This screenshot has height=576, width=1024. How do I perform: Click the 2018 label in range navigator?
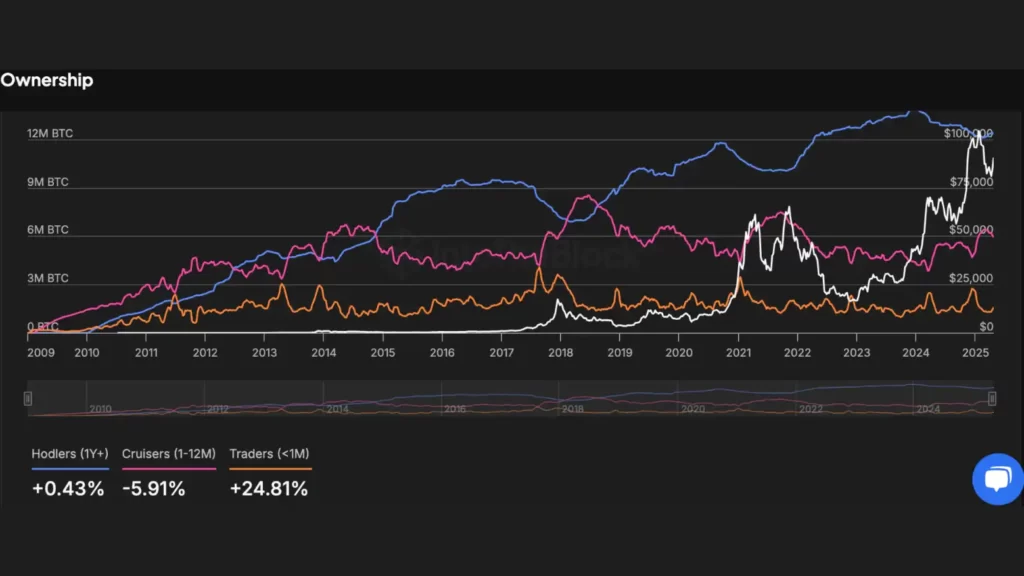tap(573, 409)
